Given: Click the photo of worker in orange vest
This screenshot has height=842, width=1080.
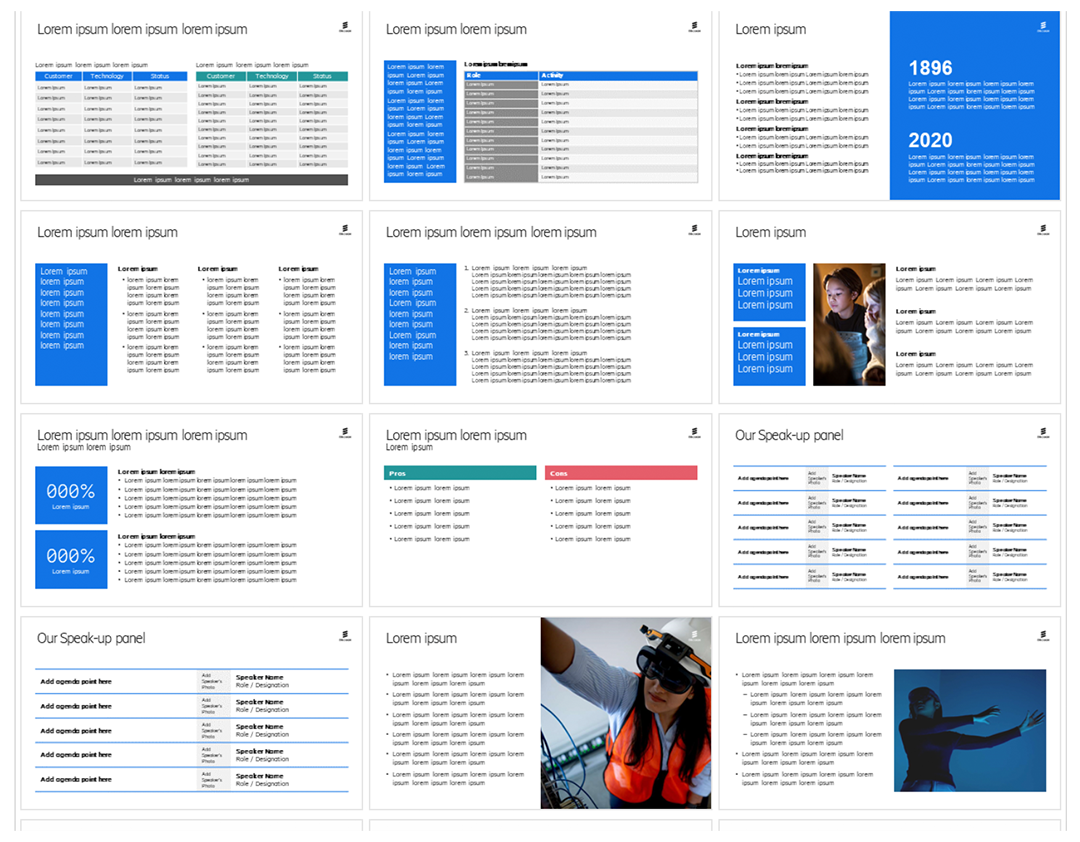Looking at the screenshot, I should tap(626, 713).
